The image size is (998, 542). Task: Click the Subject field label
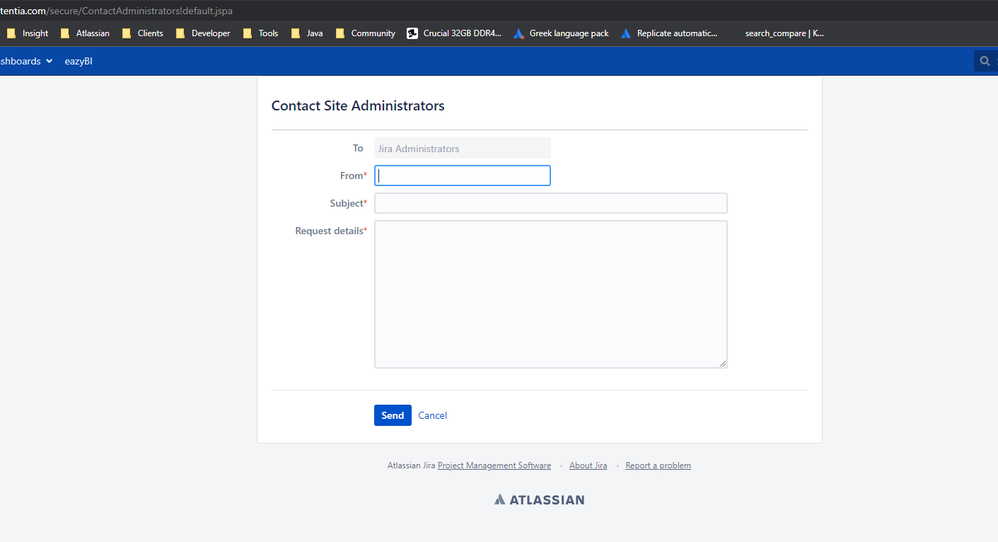(348, 203)
